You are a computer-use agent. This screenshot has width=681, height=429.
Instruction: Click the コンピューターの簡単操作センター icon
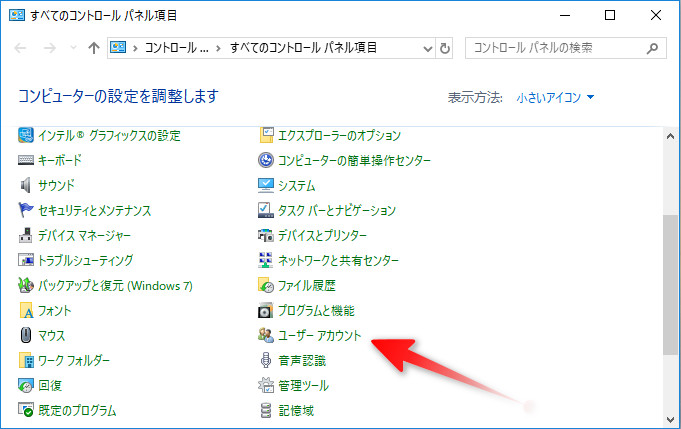click(x=266, y=160)
